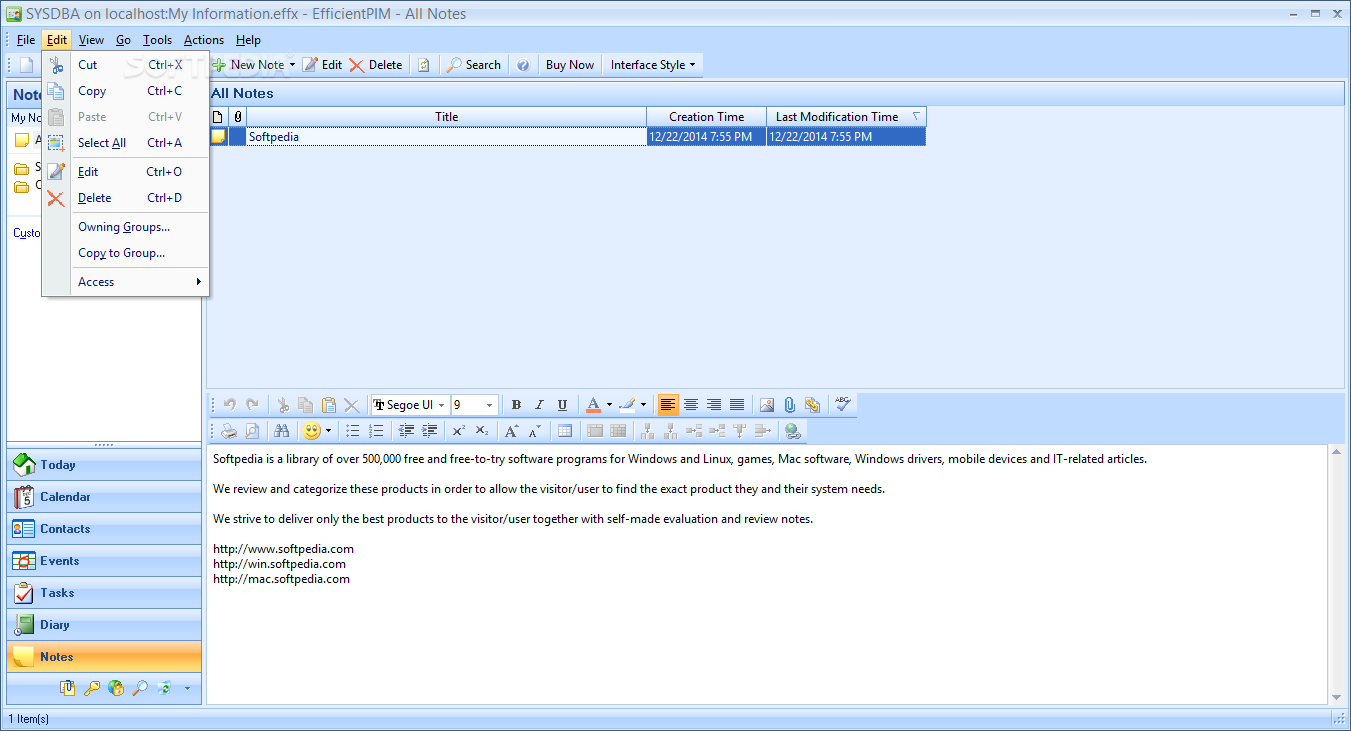This screenshot has height=731, width=1351.
Task: Increase font size with the grow font icon
Action: [511, 431]
